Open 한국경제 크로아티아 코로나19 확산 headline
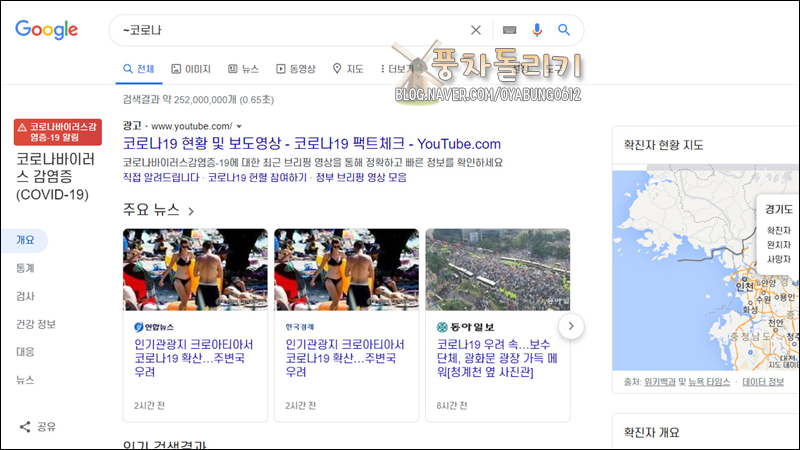 [345, 358]
